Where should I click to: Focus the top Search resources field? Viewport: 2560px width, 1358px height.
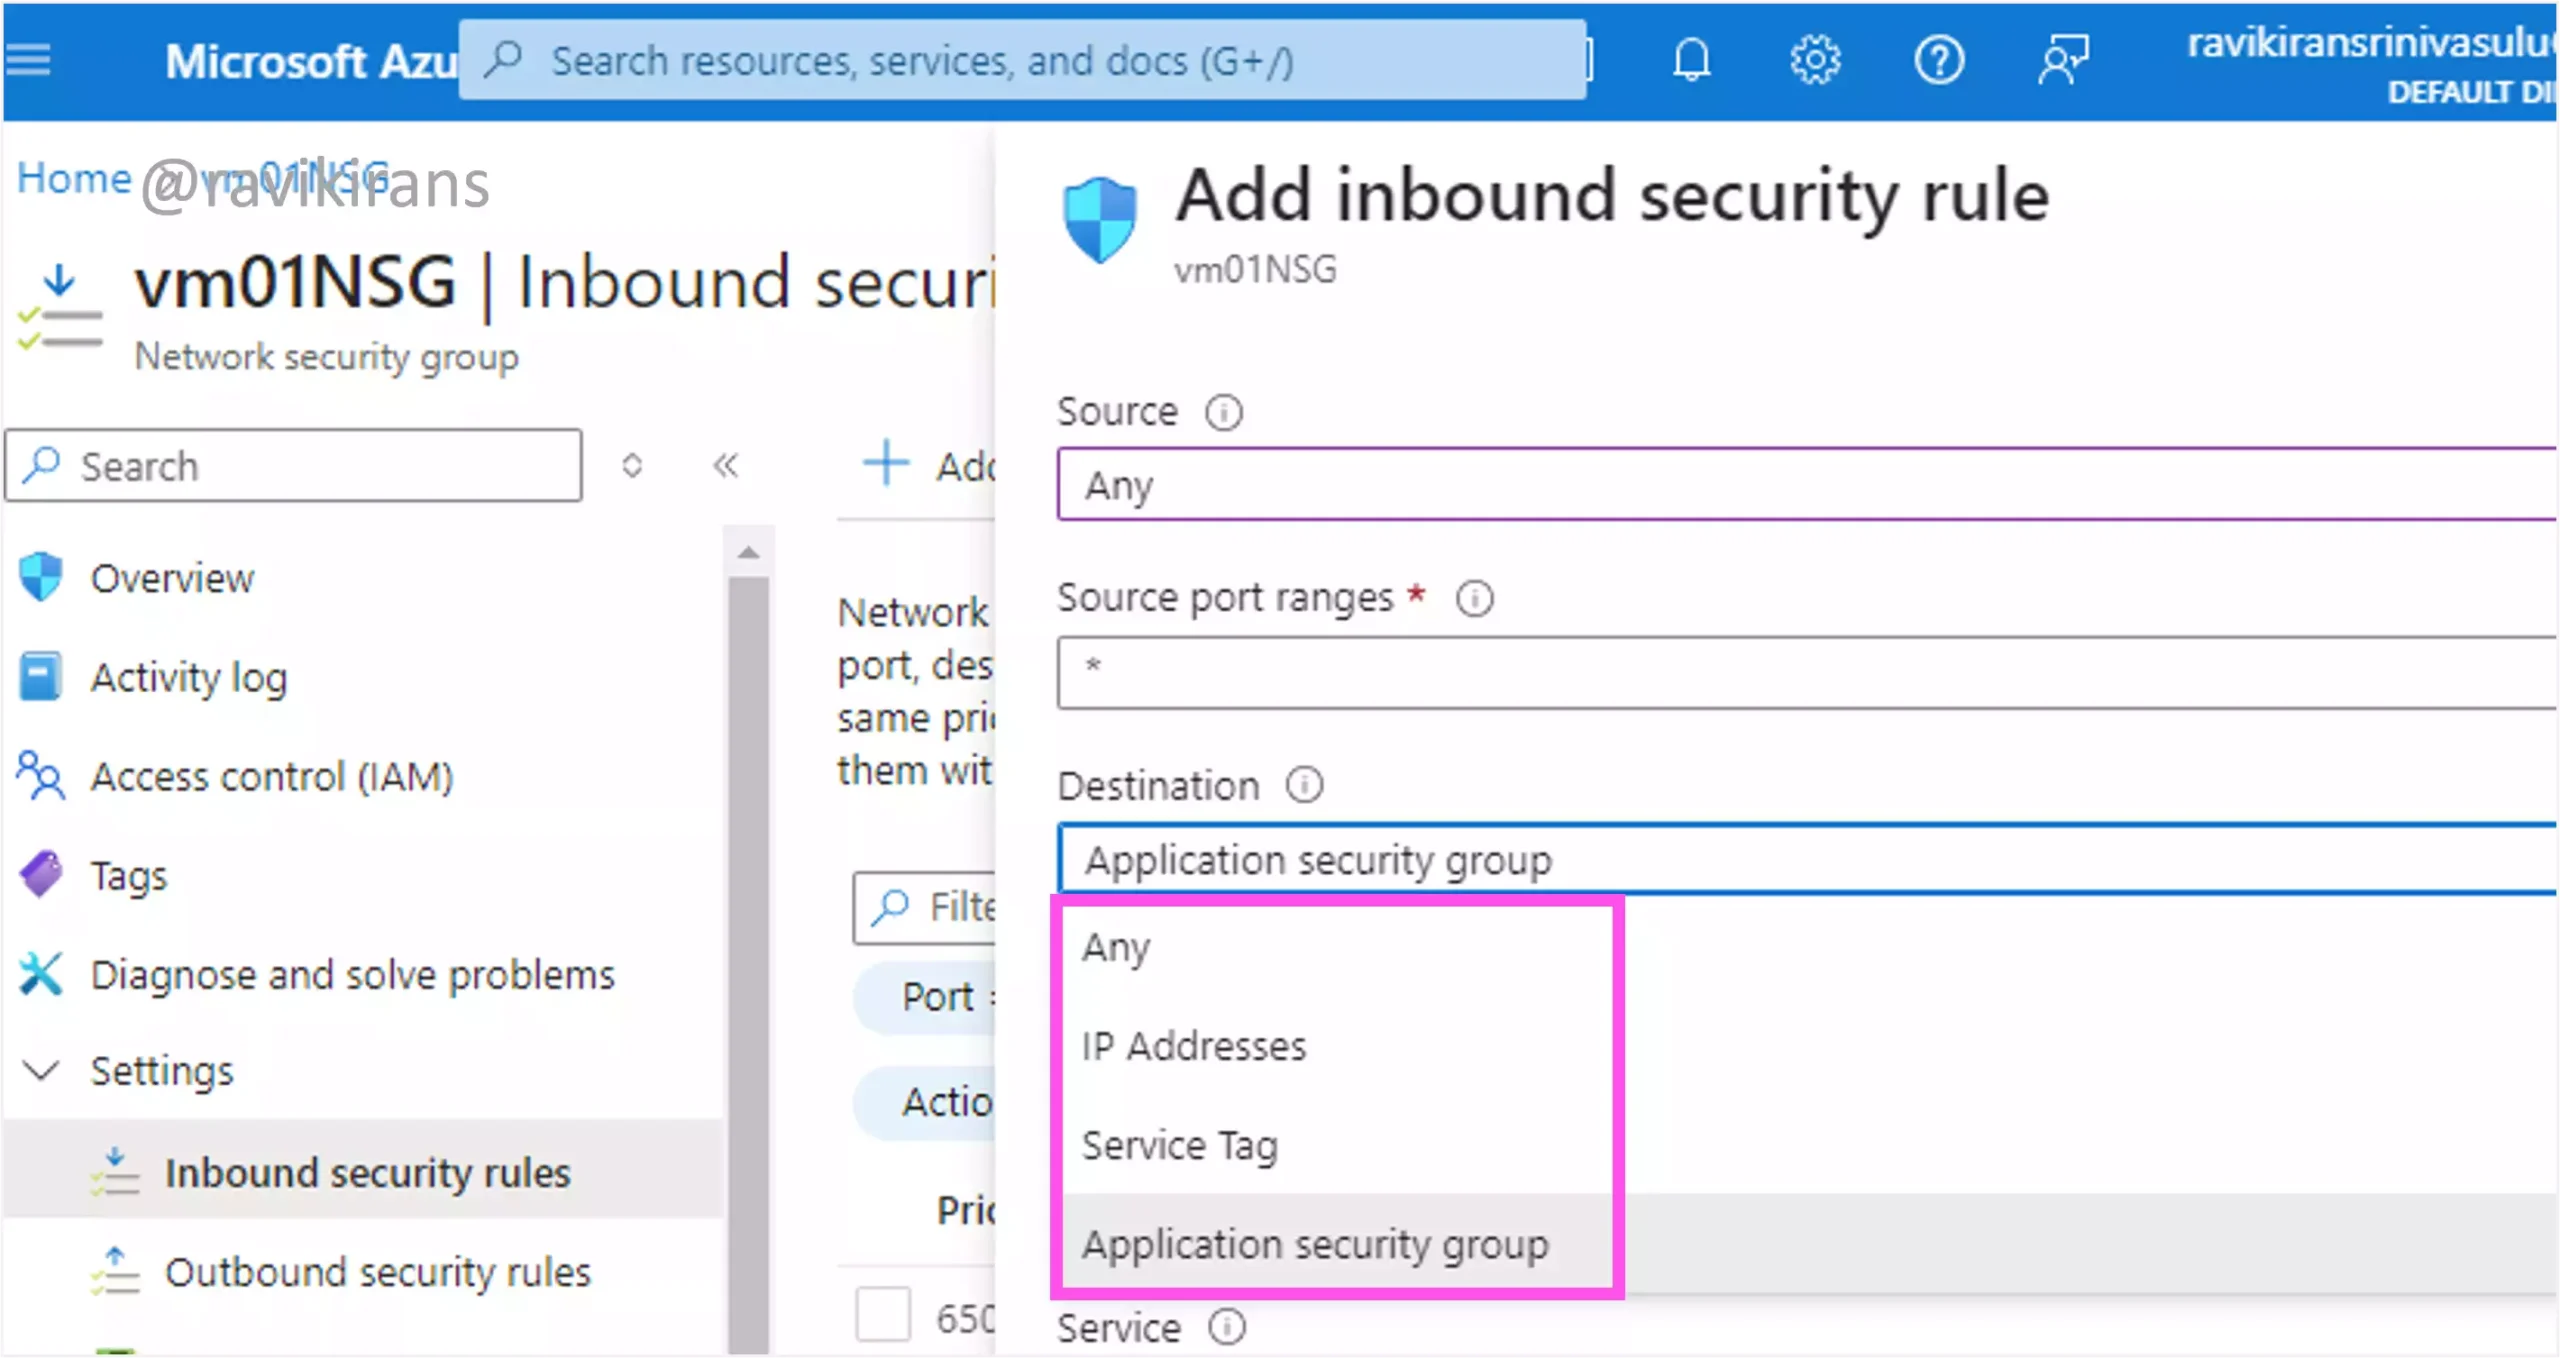(x=1022, y=60)
